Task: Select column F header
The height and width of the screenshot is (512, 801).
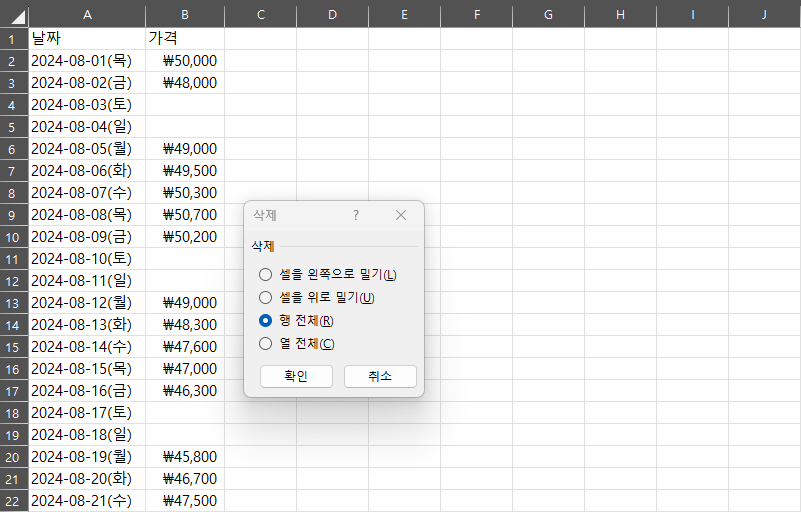Action: coord(477,15)
